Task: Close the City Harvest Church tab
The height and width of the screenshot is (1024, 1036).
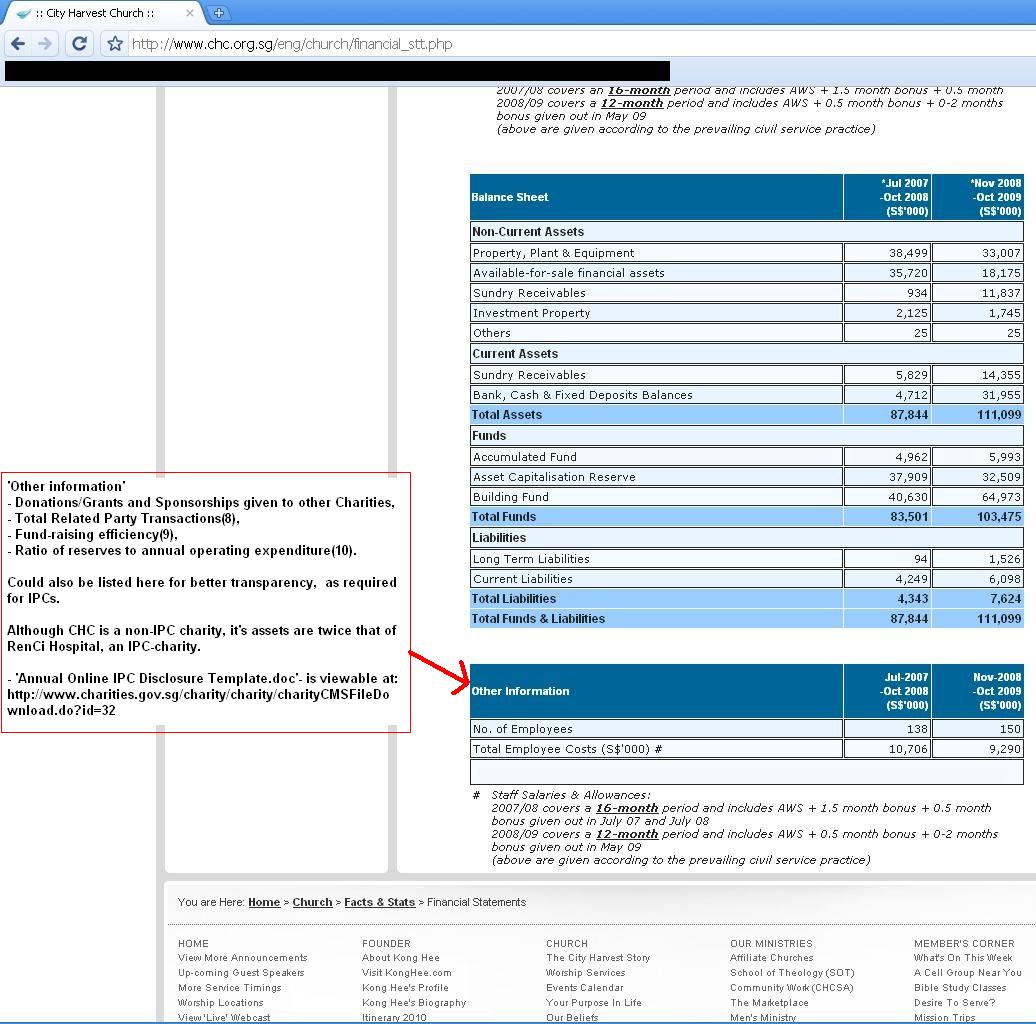Action: 190,13
